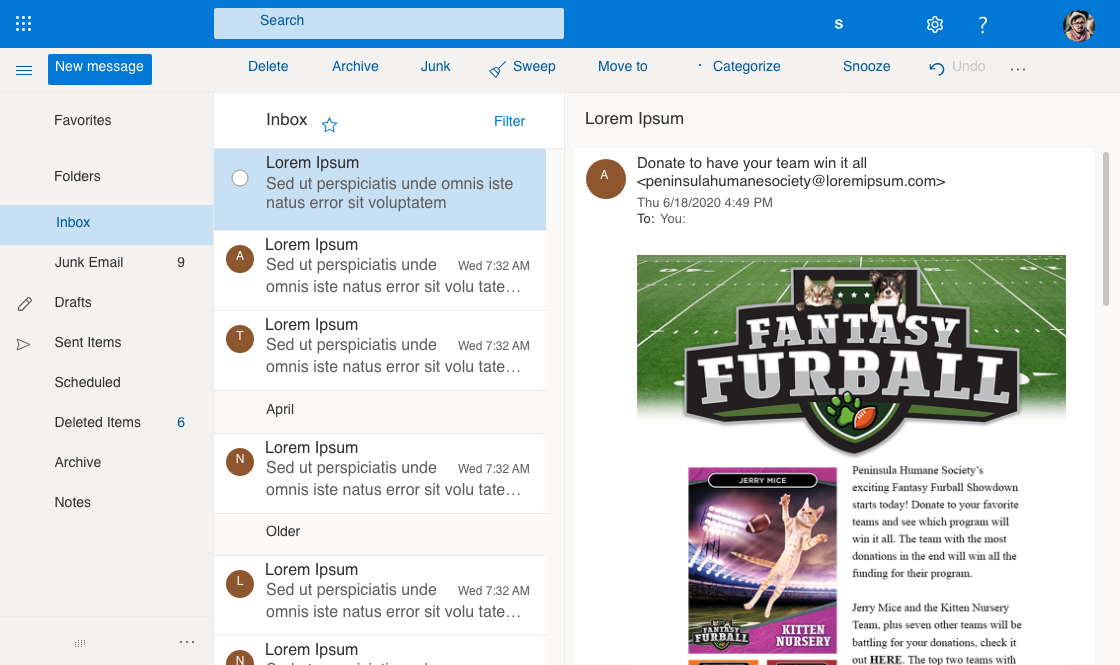The image size is (1120, 665).
Task: Click avatar N under April group
Action: (x=240, y=461)
